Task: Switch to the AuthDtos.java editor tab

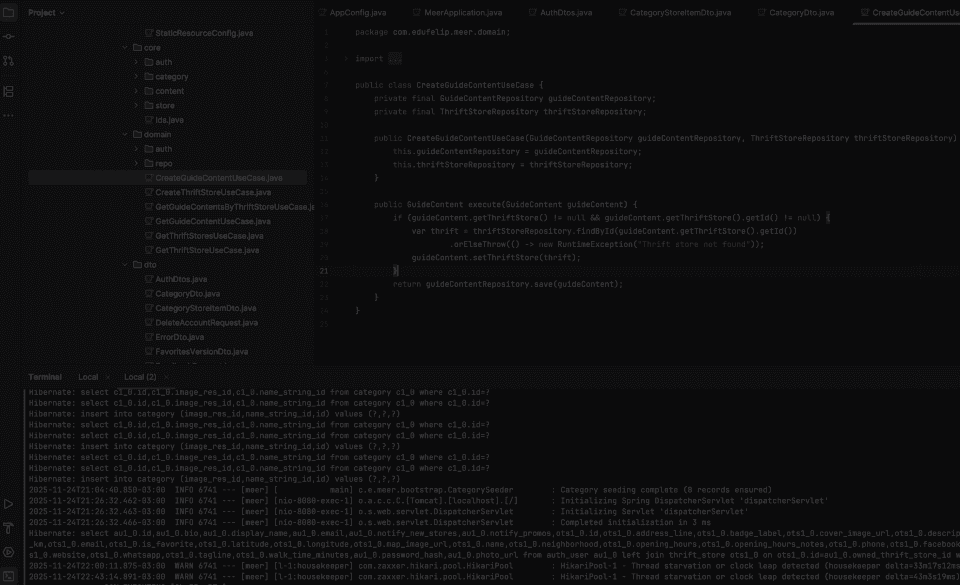Action: (x=565, y=13)
